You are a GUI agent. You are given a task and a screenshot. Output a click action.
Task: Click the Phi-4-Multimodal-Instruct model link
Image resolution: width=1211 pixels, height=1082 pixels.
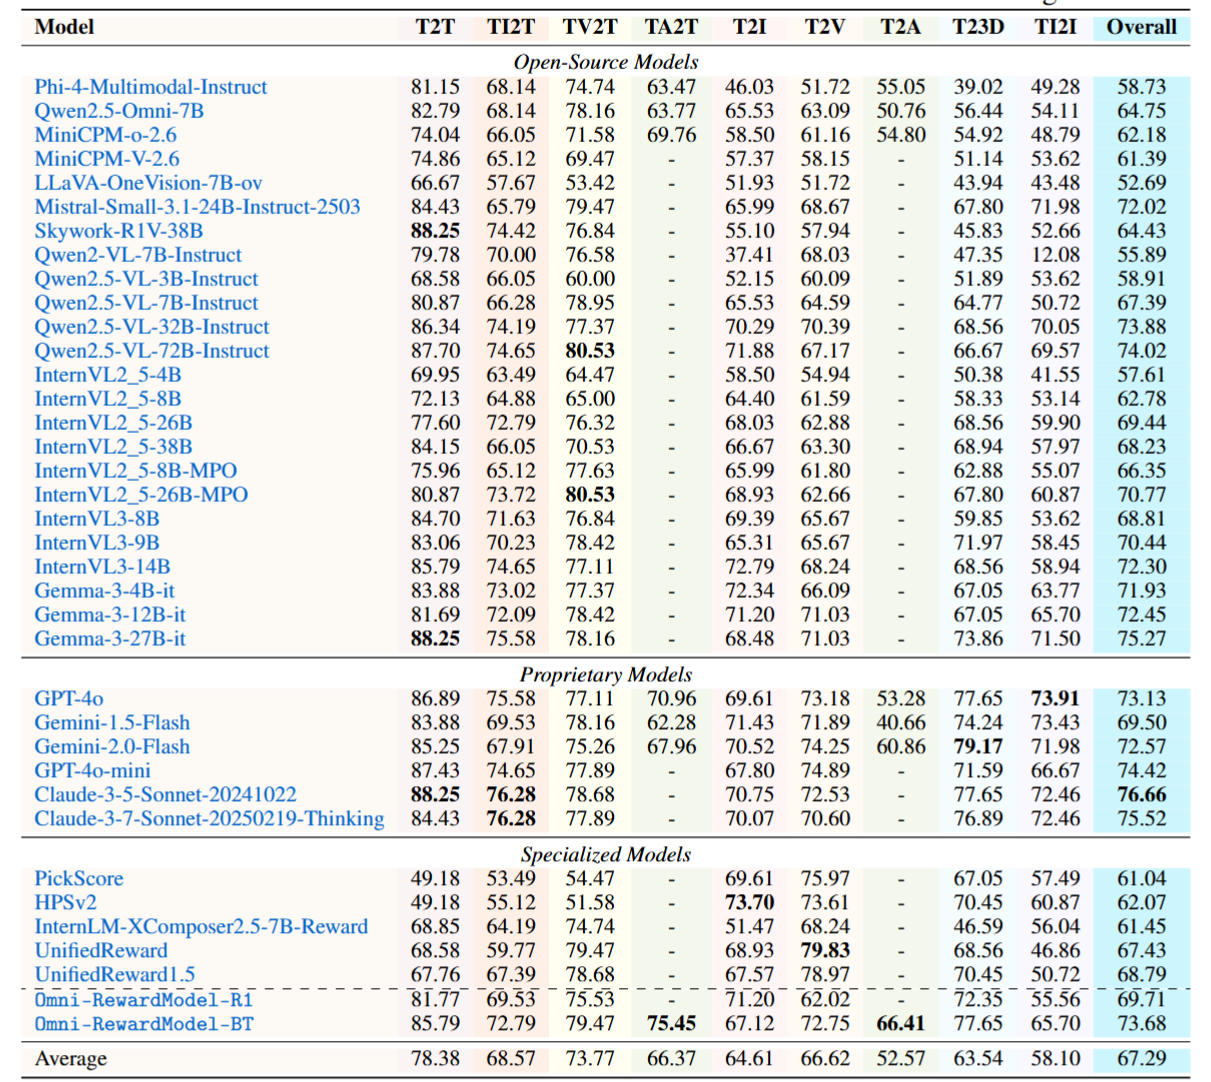click(151, 87)
